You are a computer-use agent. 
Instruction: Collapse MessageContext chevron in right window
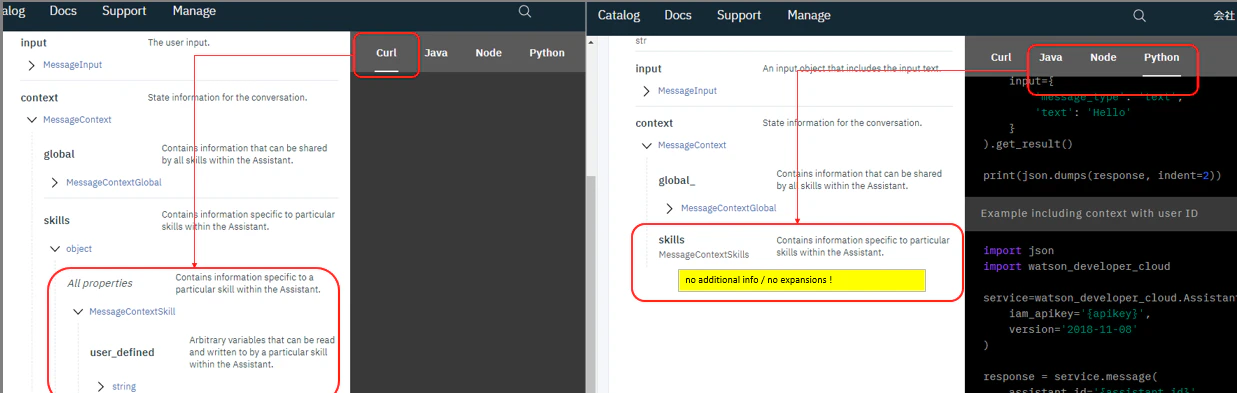click(647, 146)
